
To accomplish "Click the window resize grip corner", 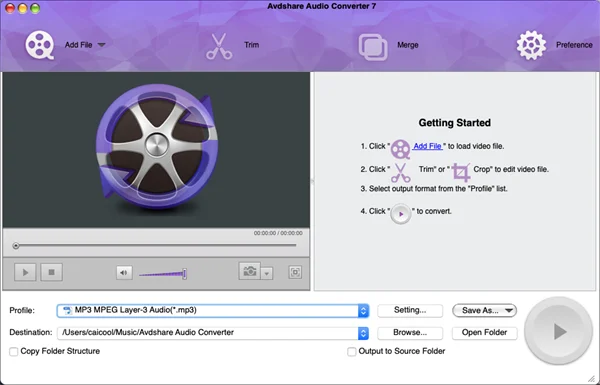I will pyautogui.click(x=592, y=378).
